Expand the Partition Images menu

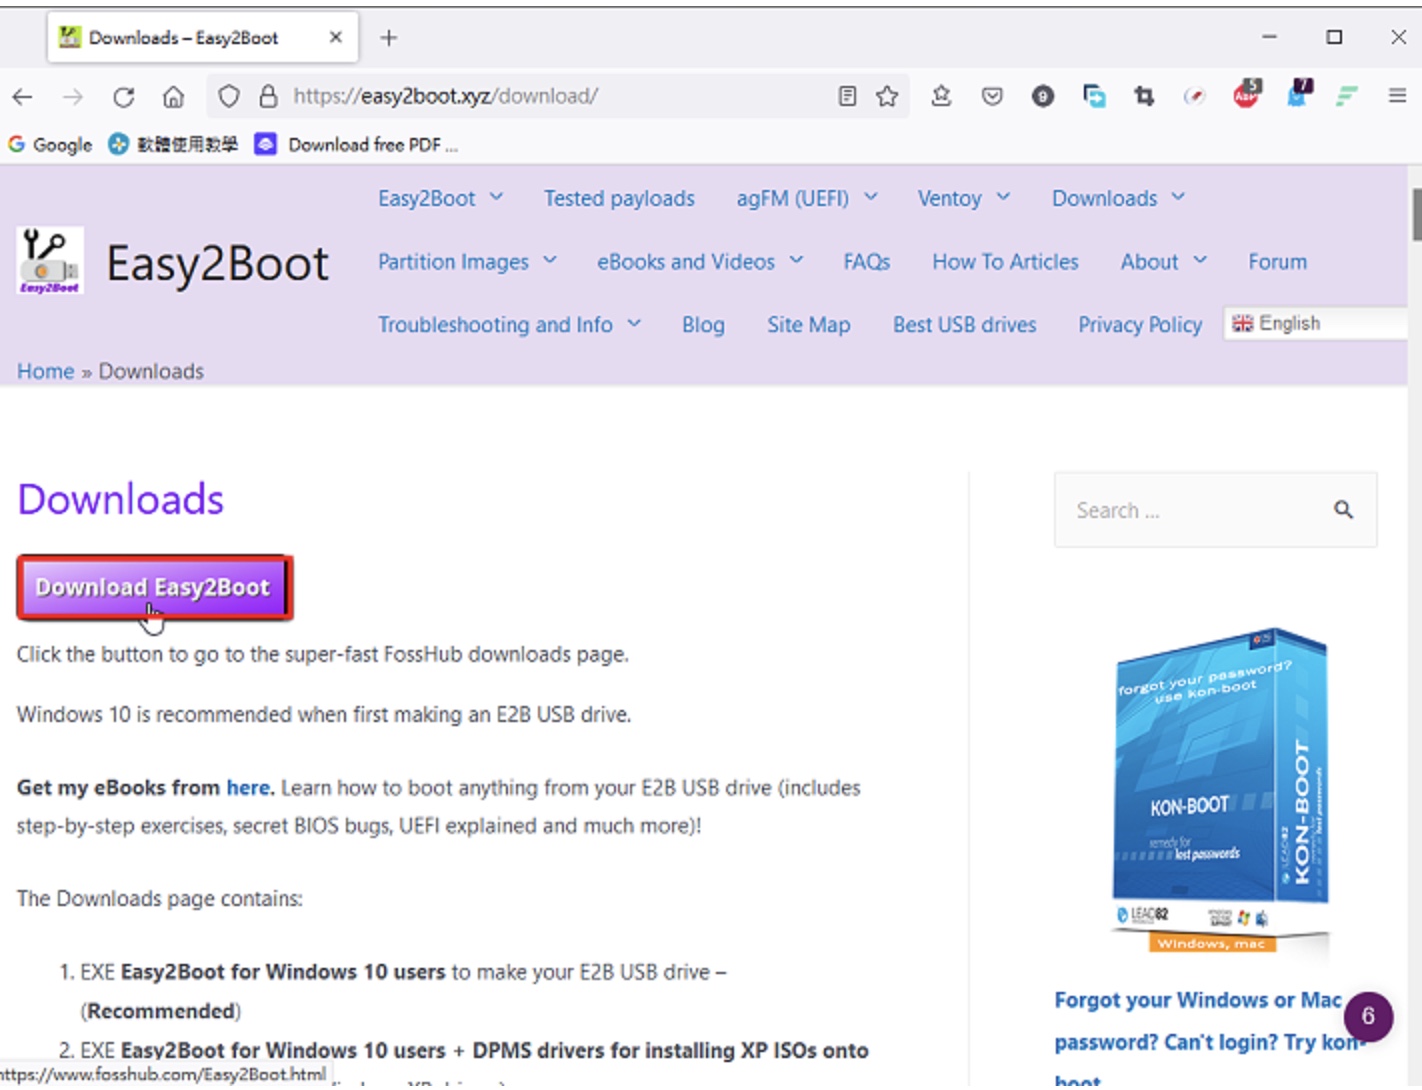point(467,262)
